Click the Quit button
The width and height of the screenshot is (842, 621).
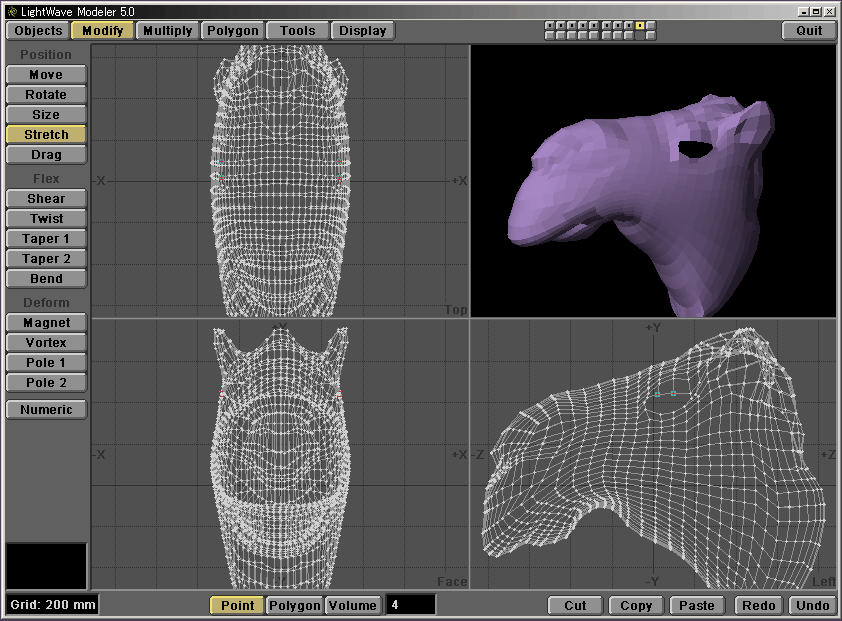(x=809, y=31)
